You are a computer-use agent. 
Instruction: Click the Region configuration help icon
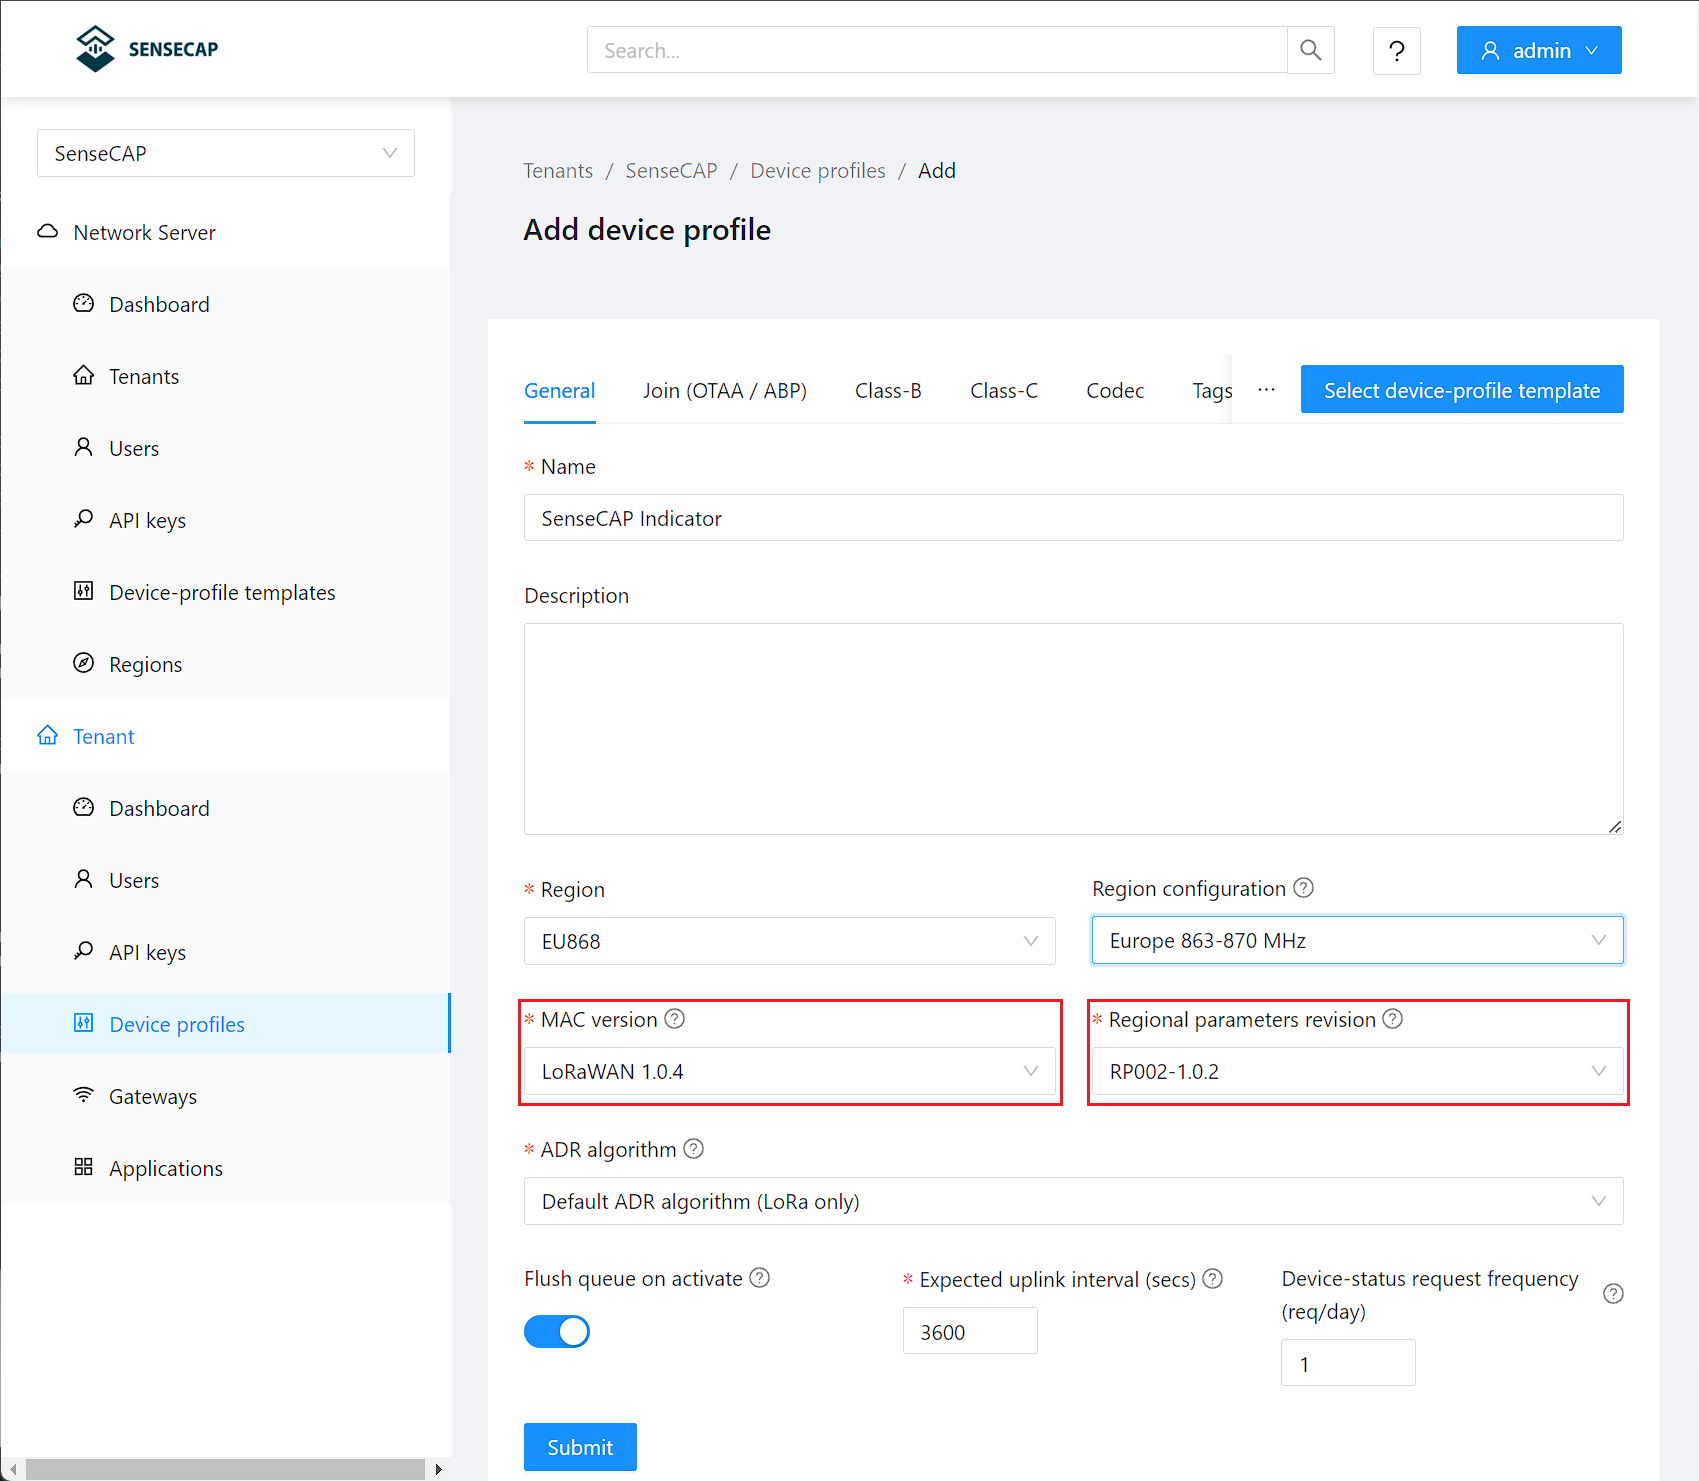click(1303, 888)
